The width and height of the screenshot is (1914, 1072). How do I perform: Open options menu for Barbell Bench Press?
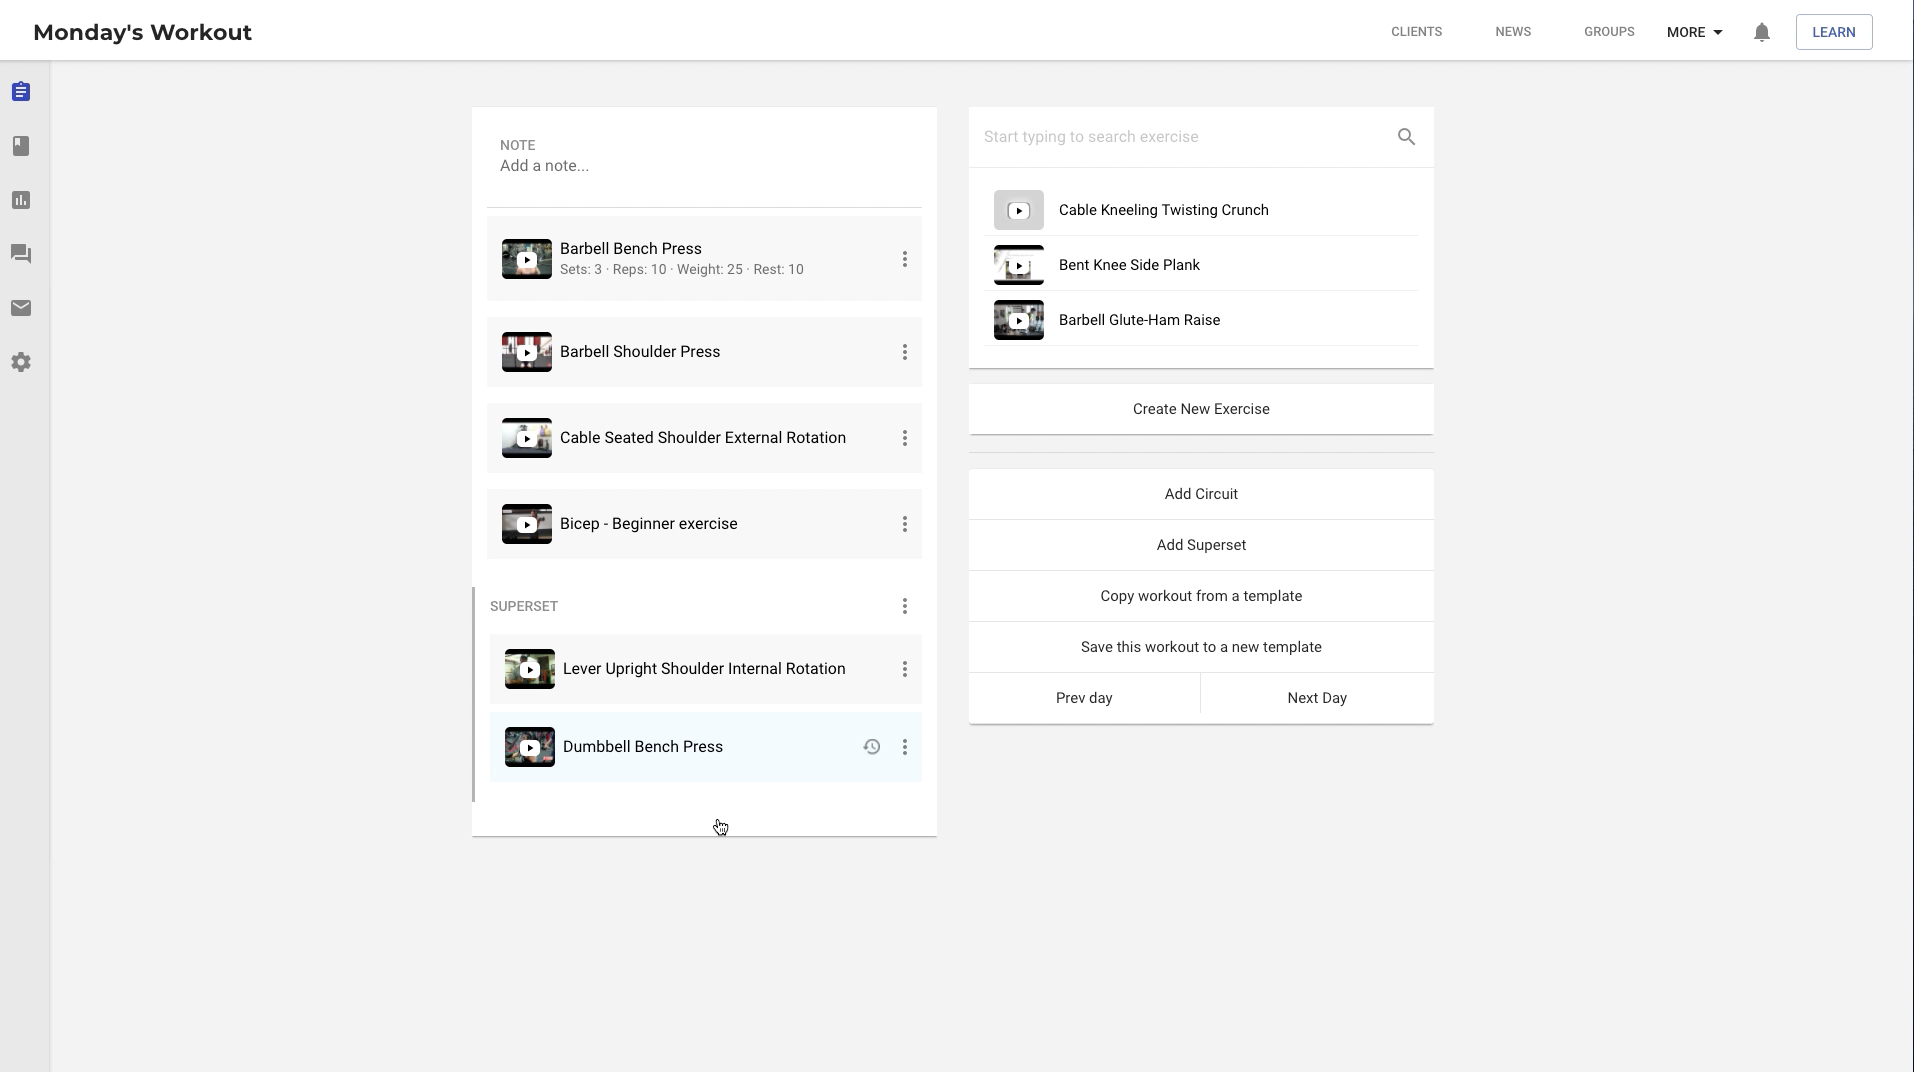[905, 260]
